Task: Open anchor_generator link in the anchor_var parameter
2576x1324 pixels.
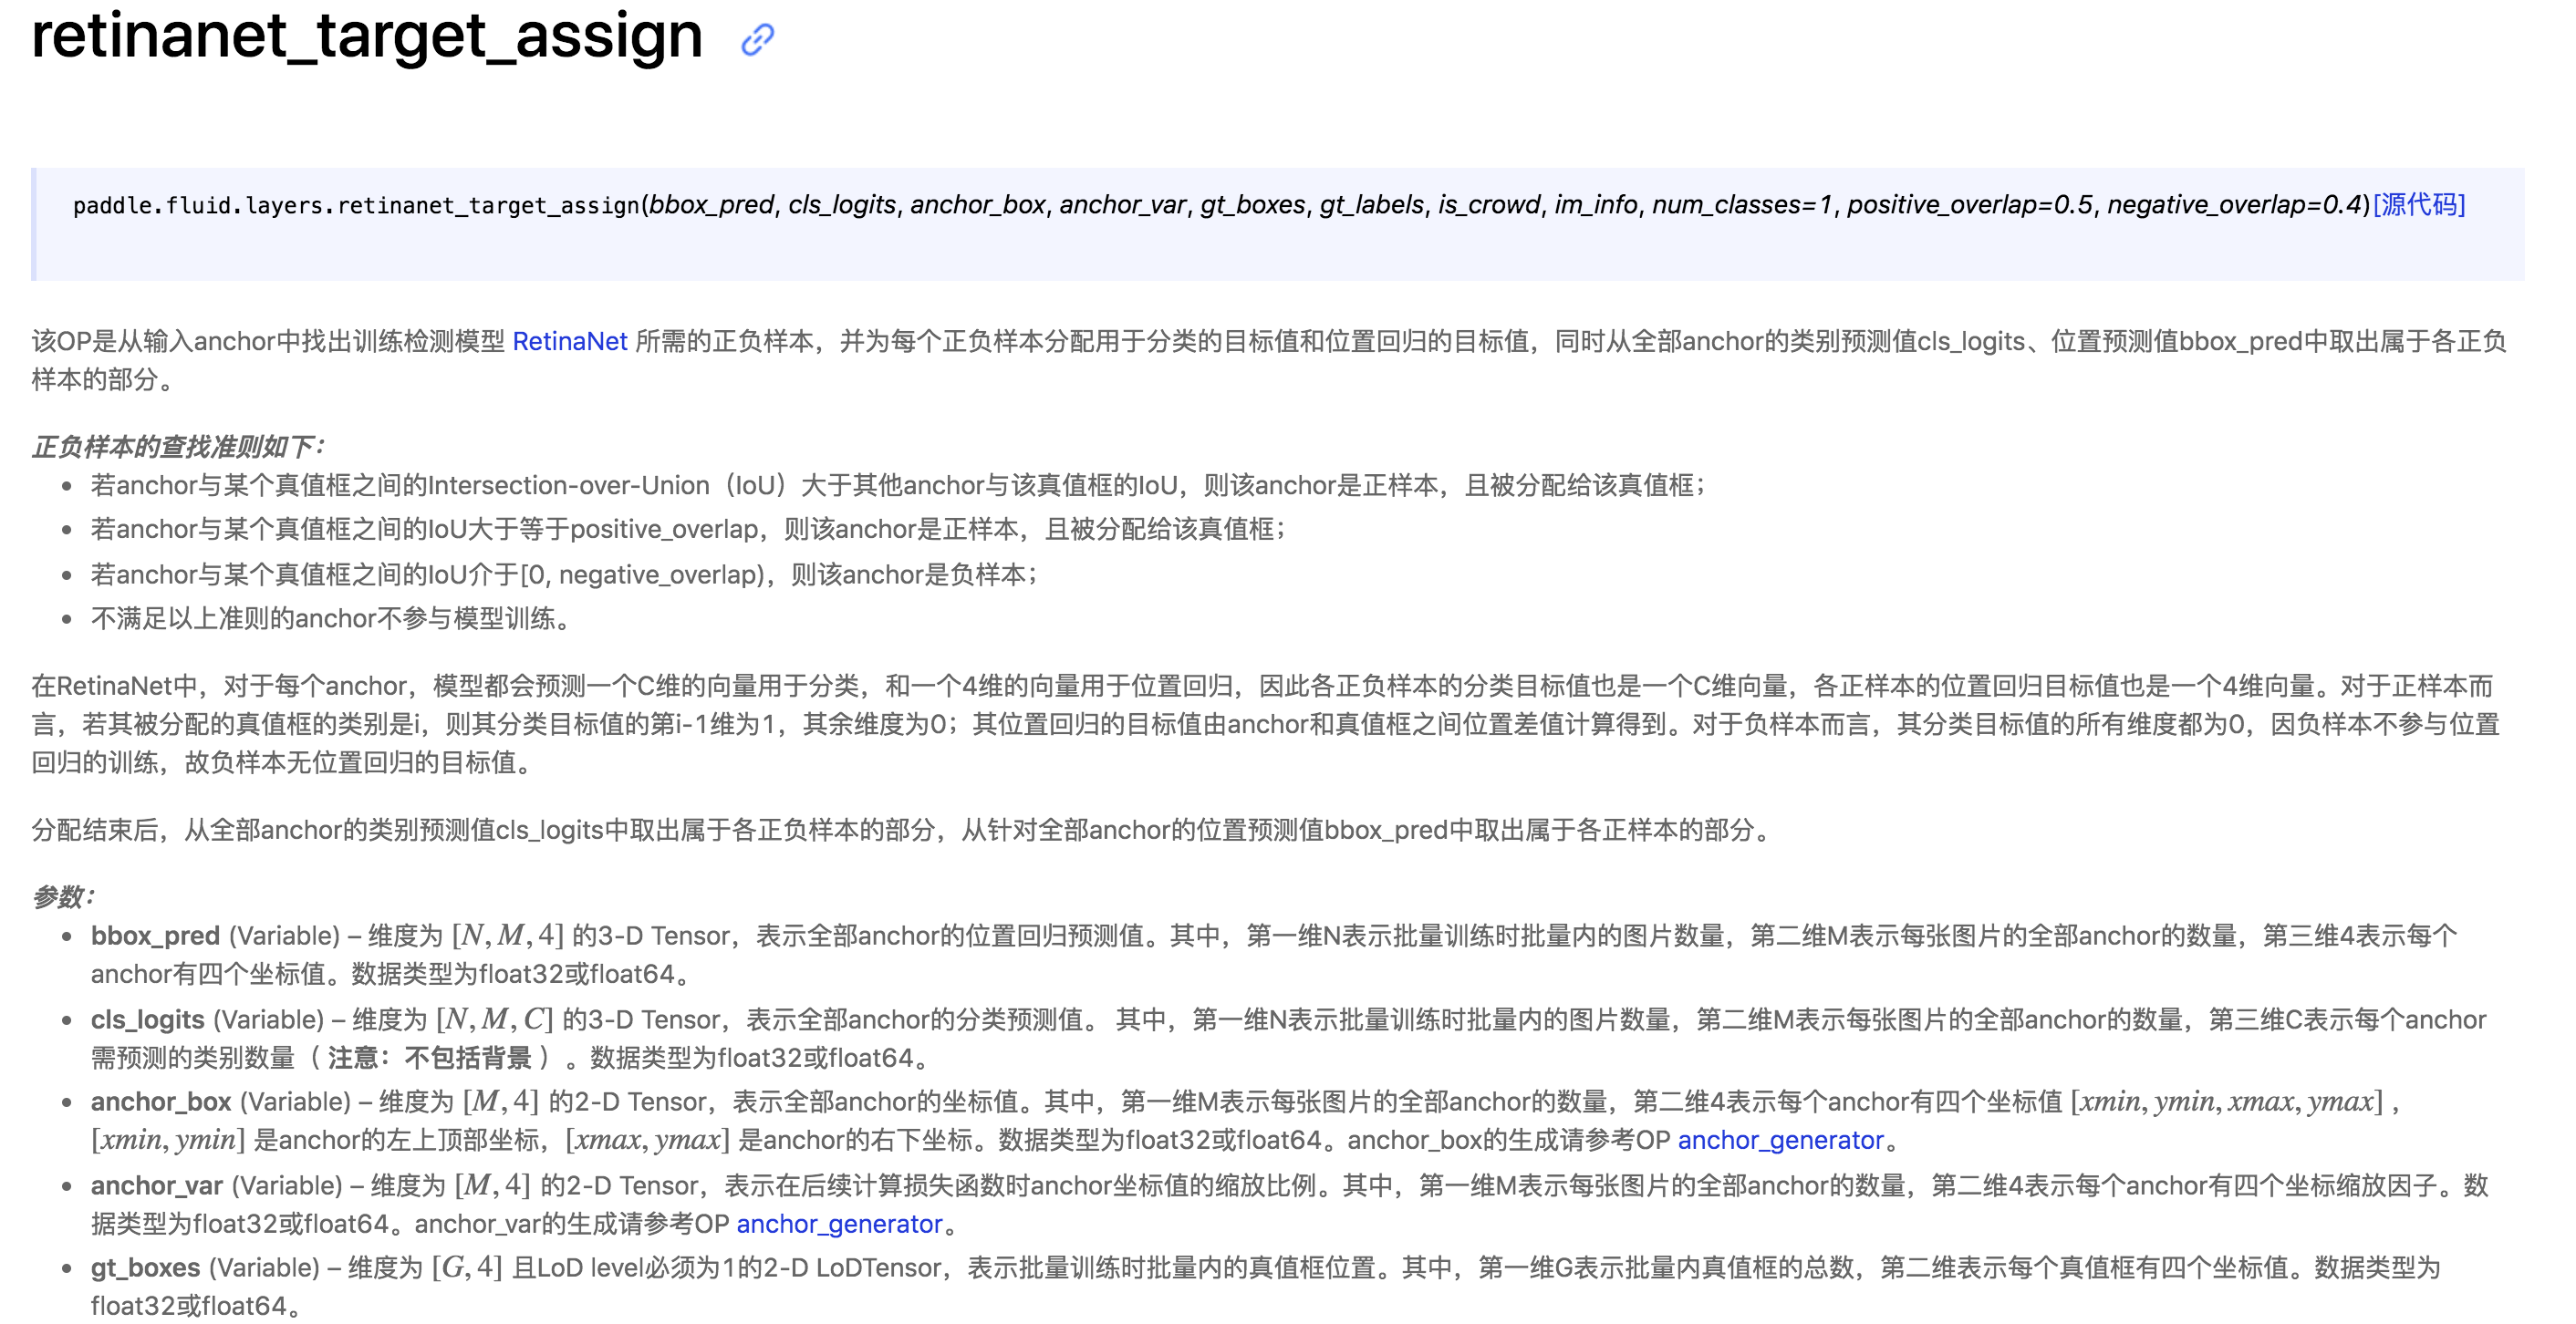Action: [839, 1224]
